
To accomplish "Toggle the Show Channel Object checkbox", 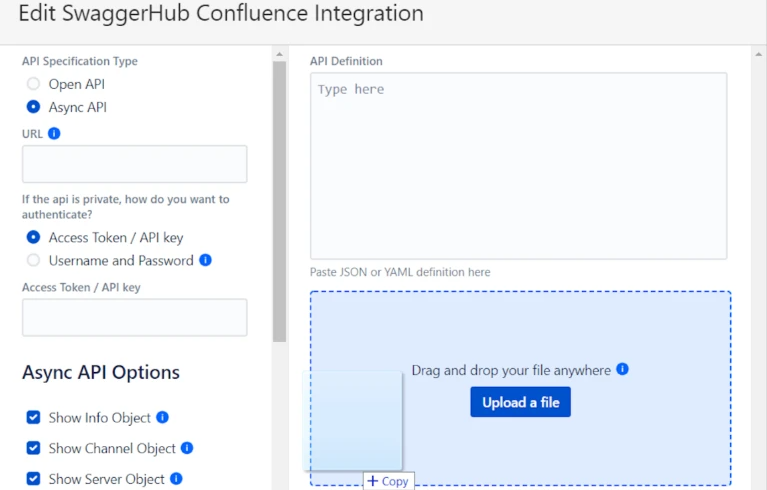I will pyautogui.click(x=33, y=448).
